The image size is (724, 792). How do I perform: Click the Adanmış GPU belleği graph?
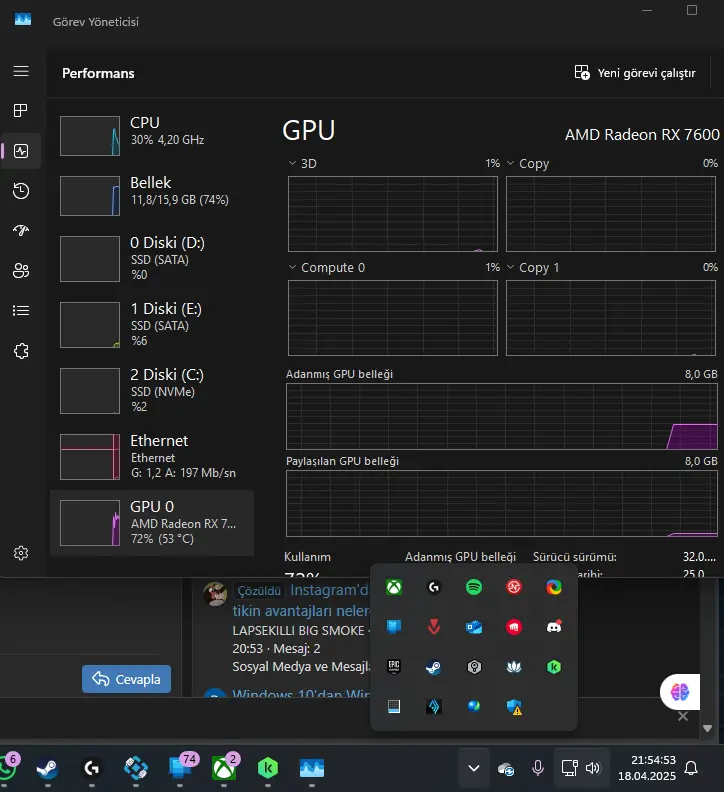click(502, 416)
